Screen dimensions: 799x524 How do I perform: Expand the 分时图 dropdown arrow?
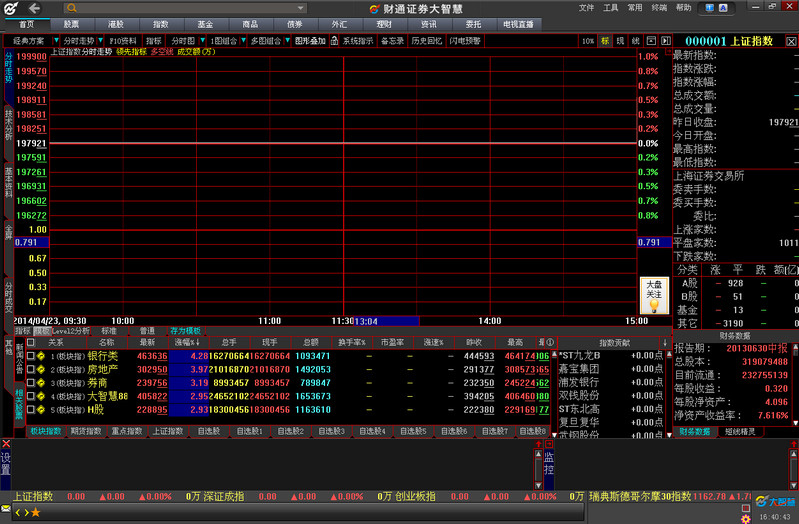202,41
